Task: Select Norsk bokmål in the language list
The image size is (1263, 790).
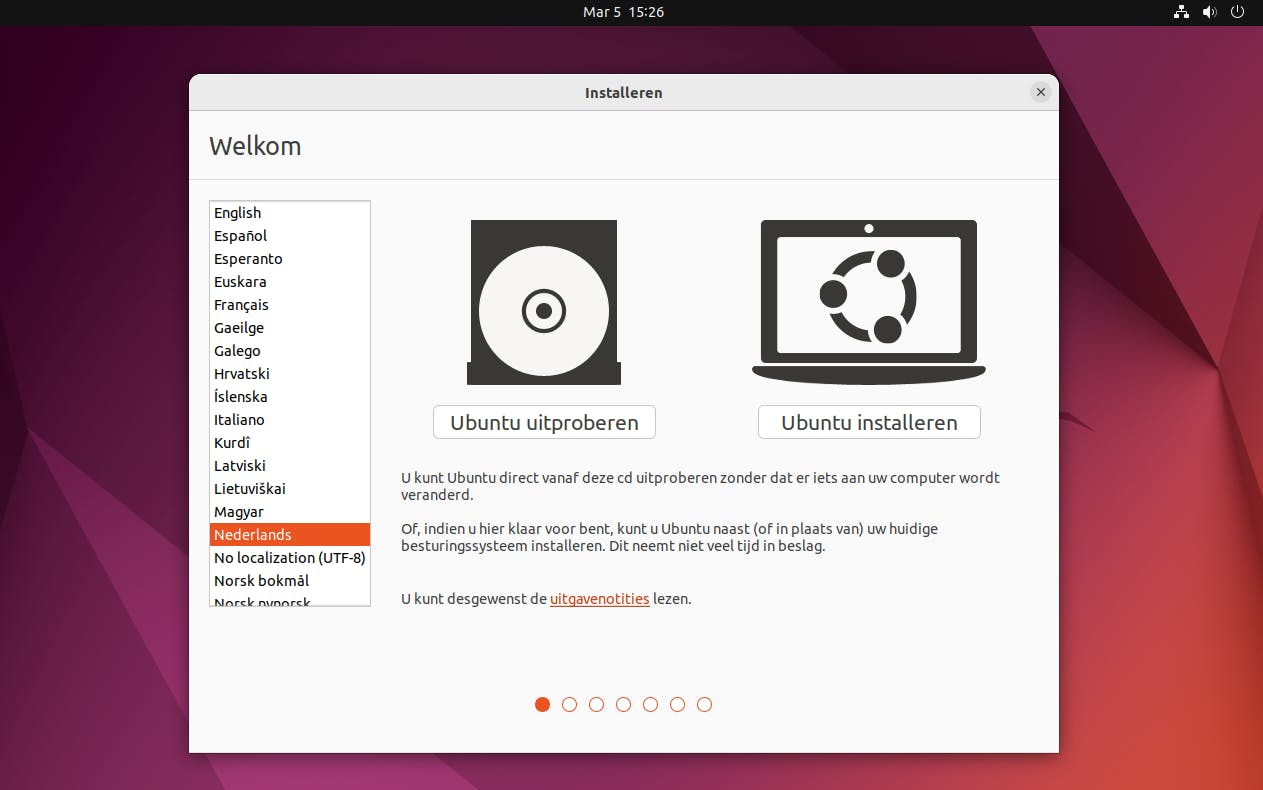Action: point(290,581)
